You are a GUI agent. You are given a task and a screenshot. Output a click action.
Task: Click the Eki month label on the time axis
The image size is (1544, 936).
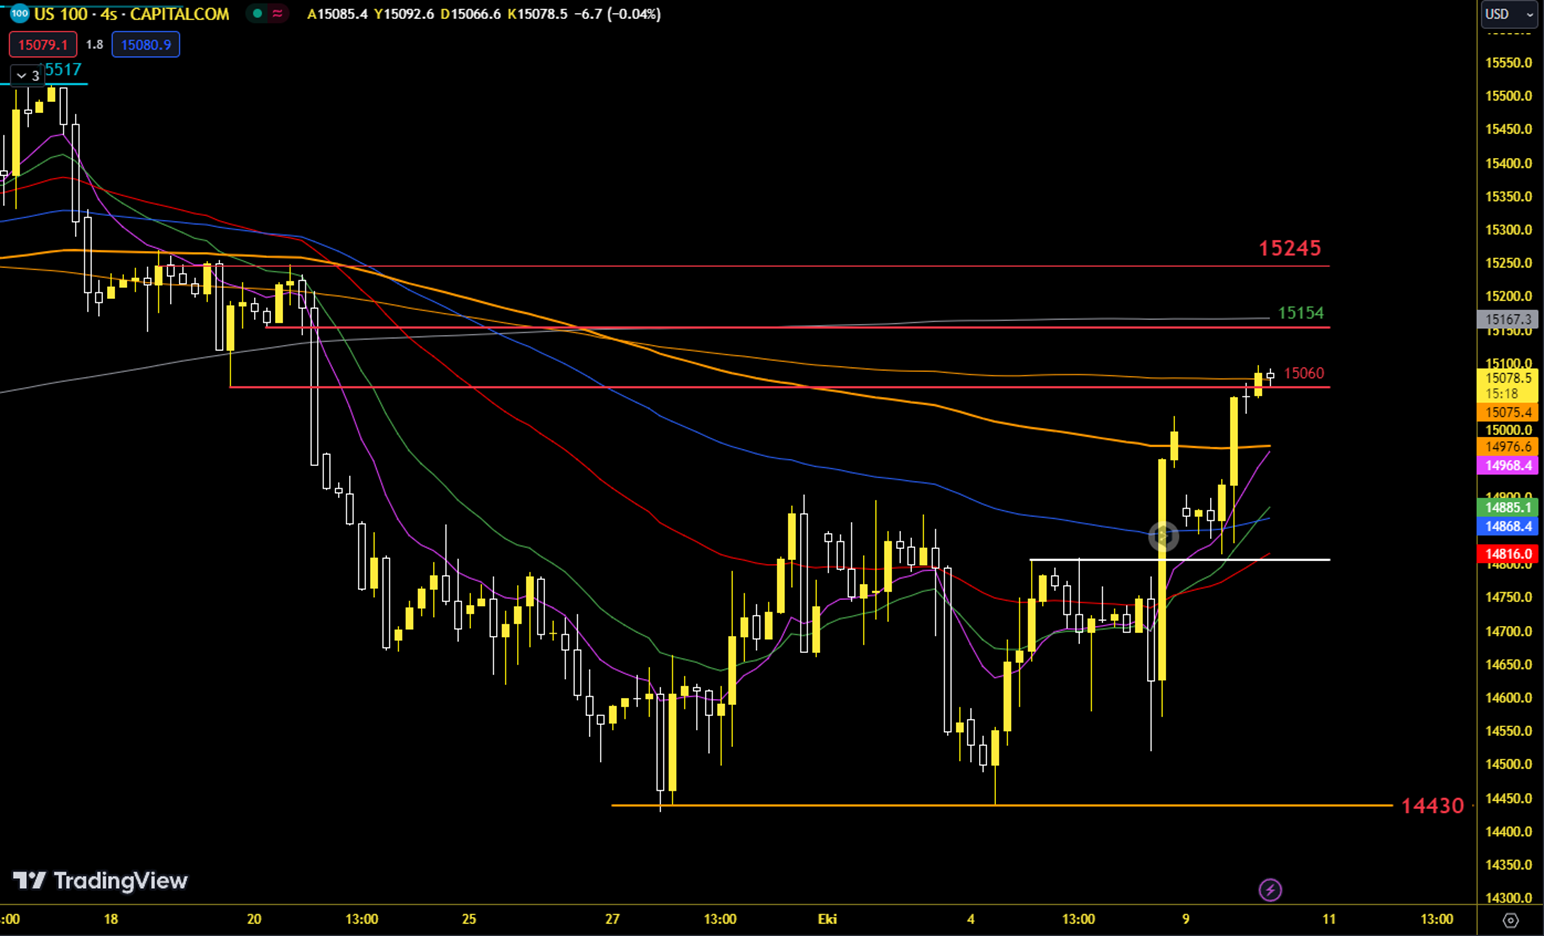(827, 919)
